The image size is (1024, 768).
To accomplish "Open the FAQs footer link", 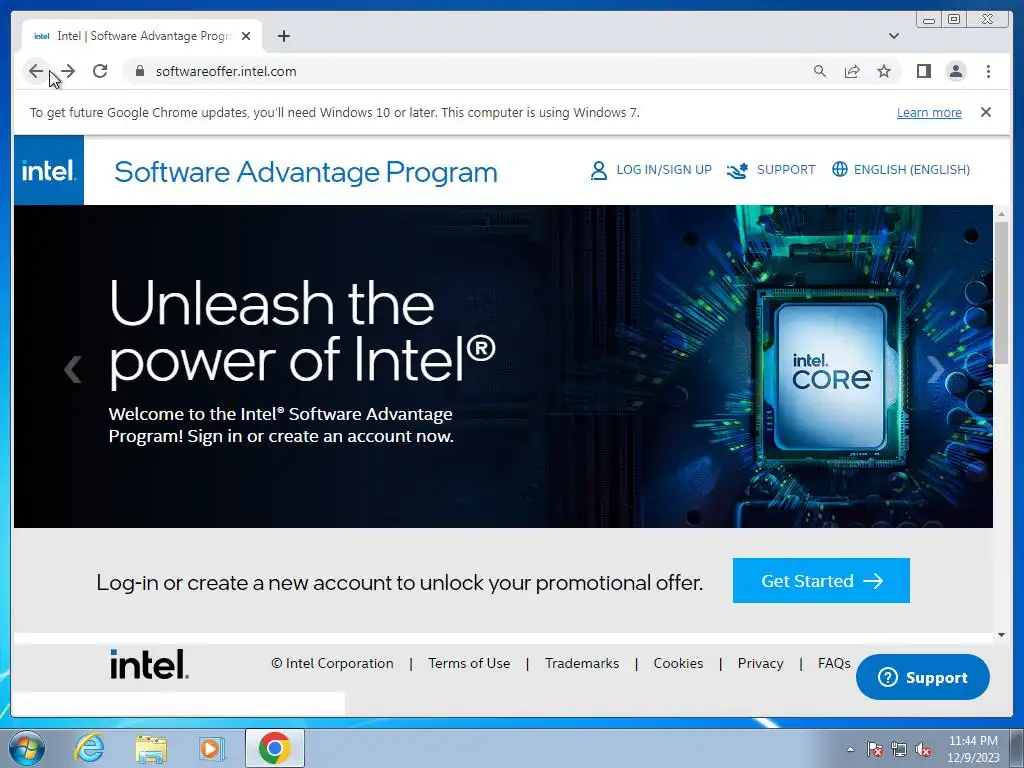I will pos(834,664).
